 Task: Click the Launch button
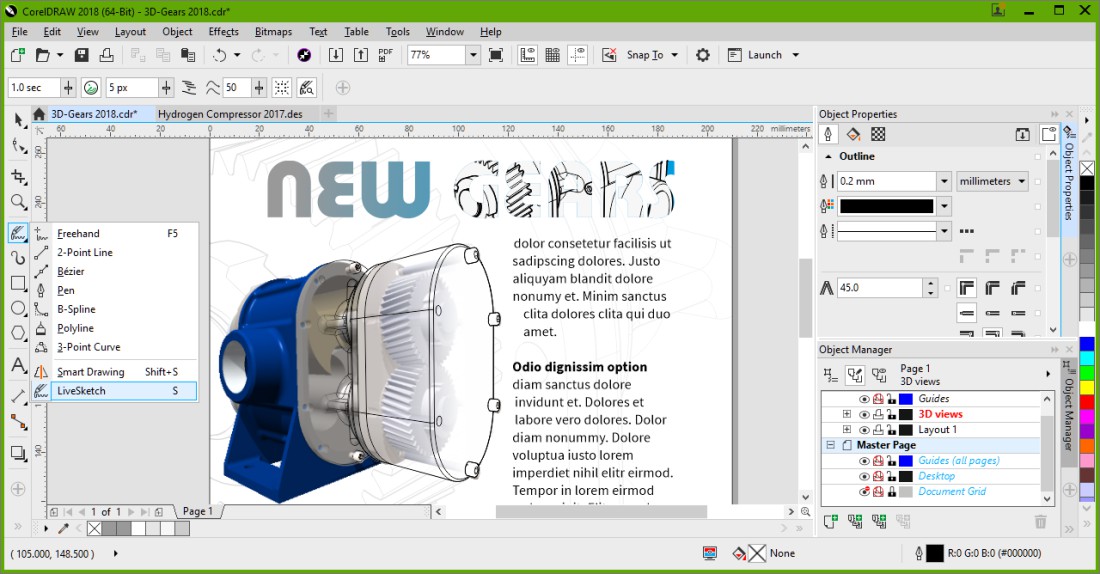pyautogui.click(x=764, y=55)
